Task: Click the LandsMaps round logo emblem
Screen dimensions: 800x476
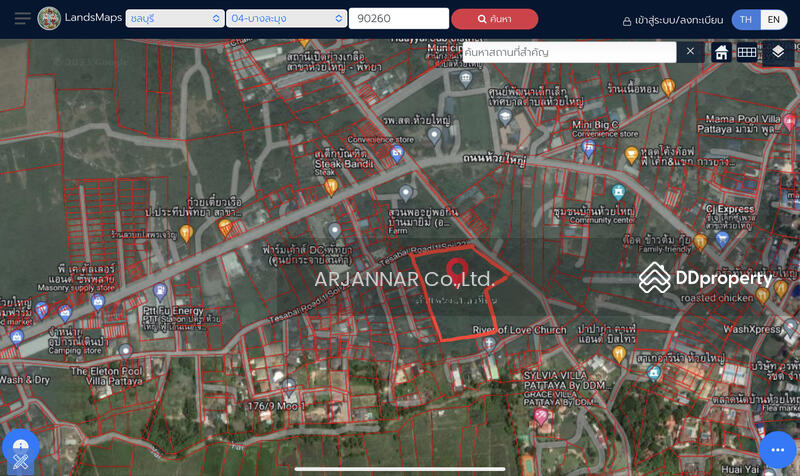Action: point(48,18)
